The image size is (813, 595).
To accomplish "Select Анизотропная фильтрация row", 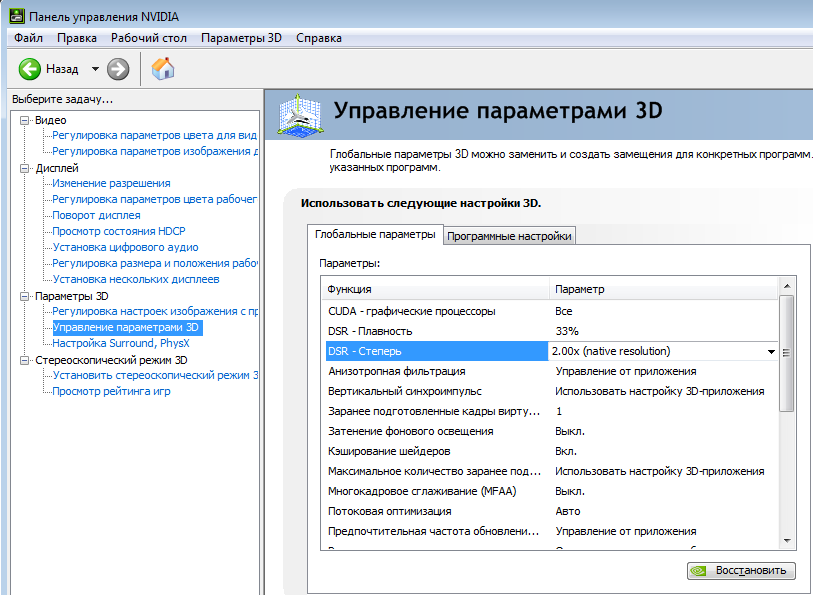I will (x=551, y=372).
